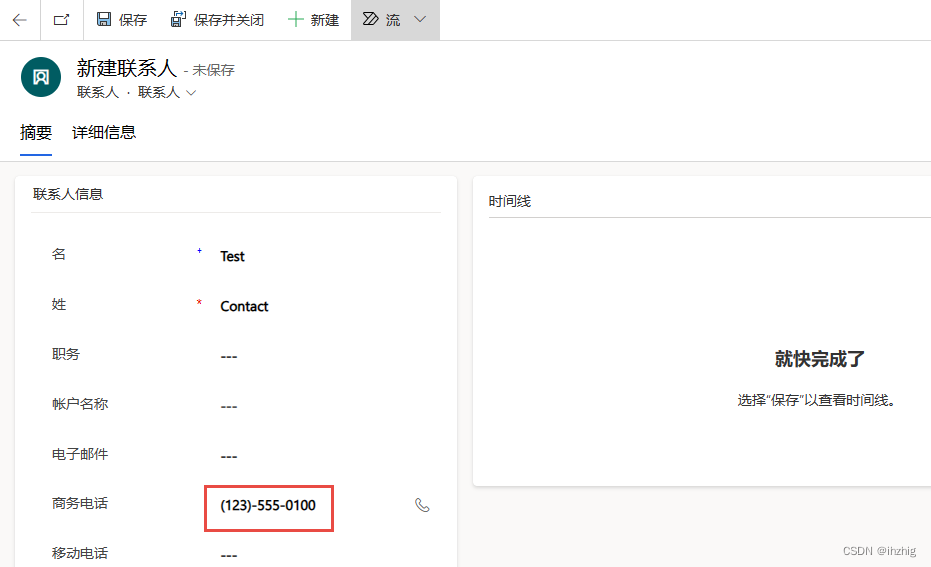Click the 职务 field label
931x567 pixels.
[66, 354]
